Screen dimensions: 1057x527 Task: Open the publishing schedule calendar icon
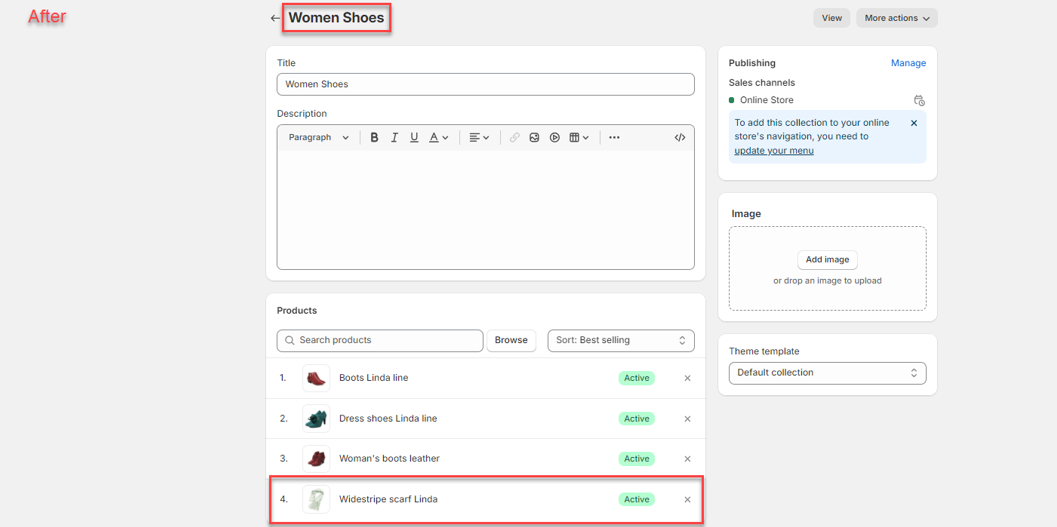tap(919, 100)
